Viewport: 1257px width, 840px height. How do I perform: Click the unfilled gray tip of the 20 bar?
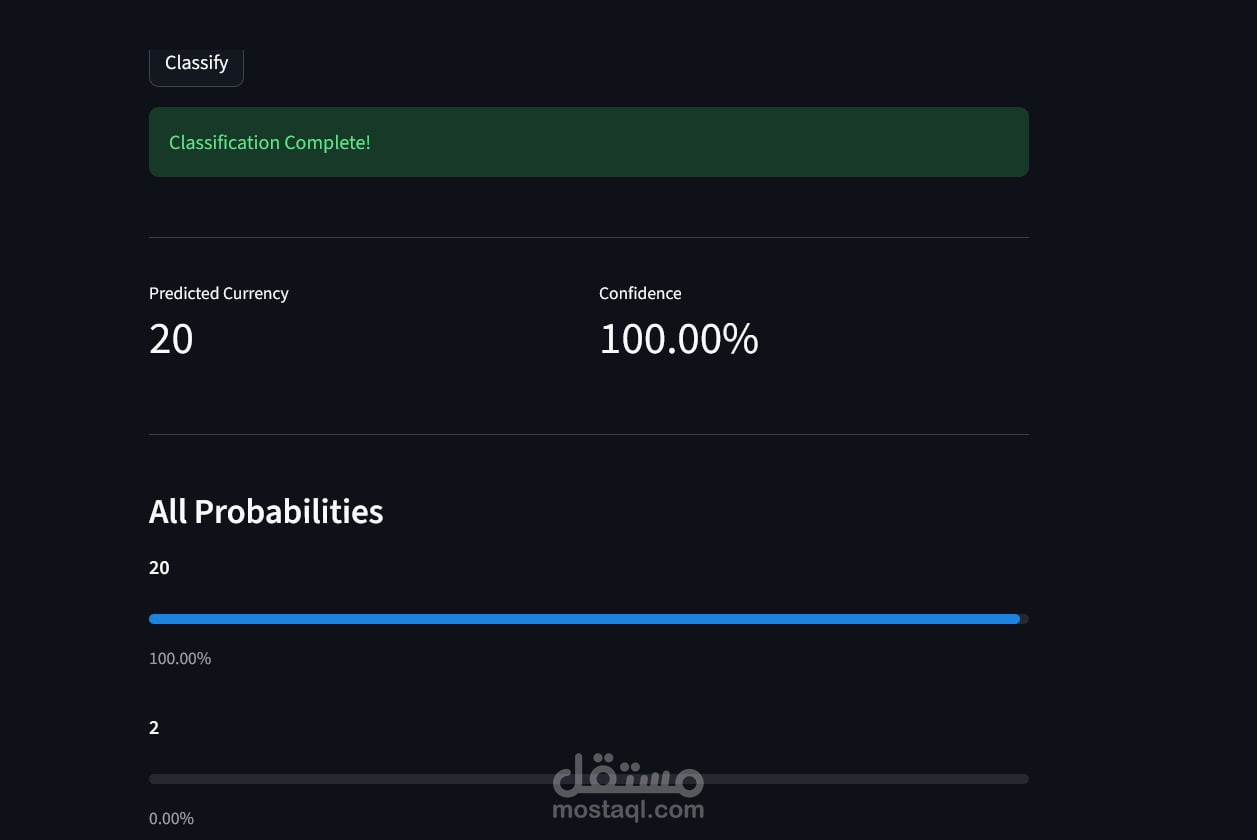[x=1024, y=619]
